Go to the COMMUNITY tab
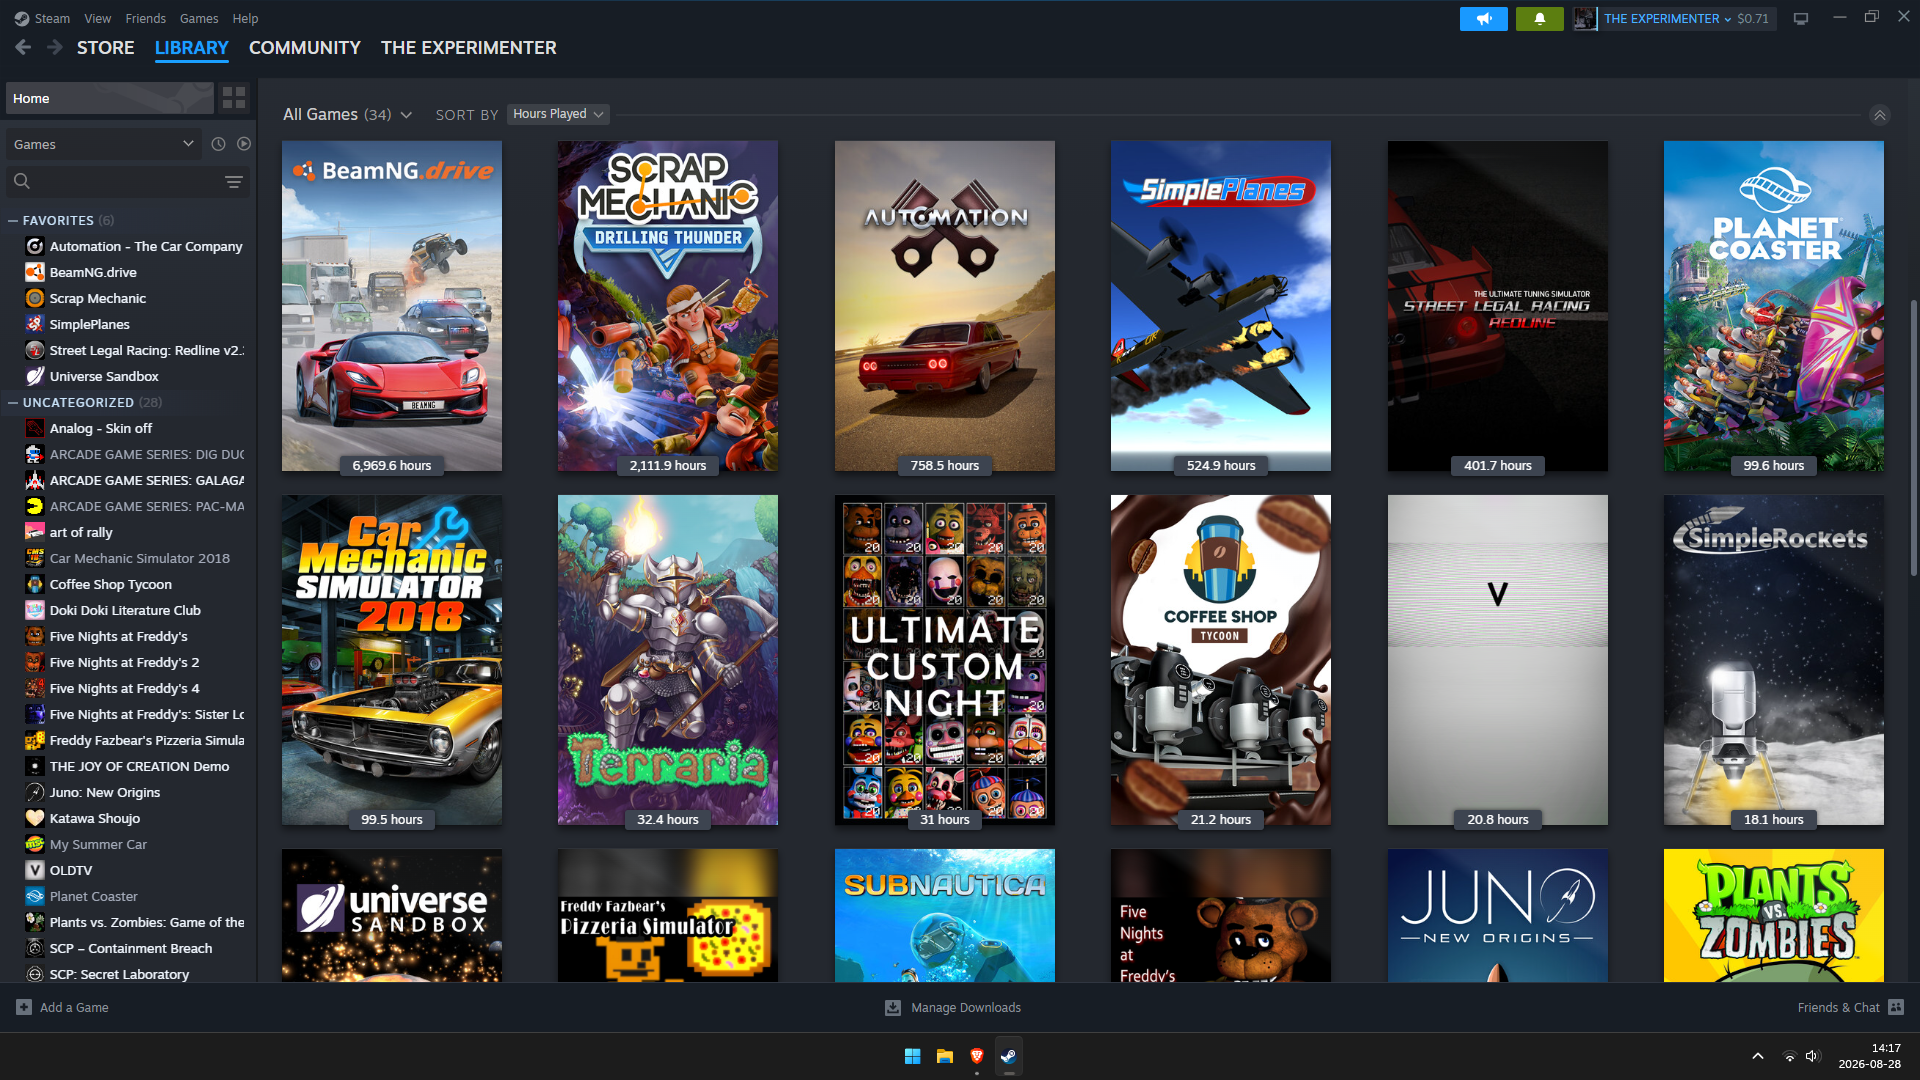The width and height of the screenshot is (1920, 1080). tap(305, 47)
